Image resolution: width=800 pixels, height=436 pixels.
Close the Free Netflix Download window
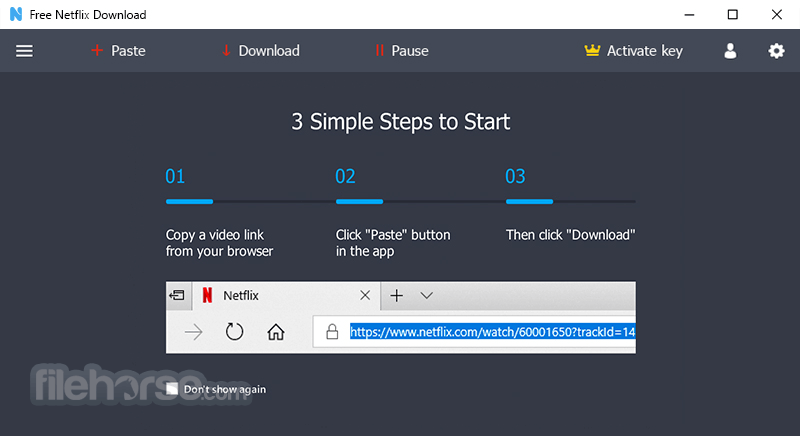(x=777, y=14)
